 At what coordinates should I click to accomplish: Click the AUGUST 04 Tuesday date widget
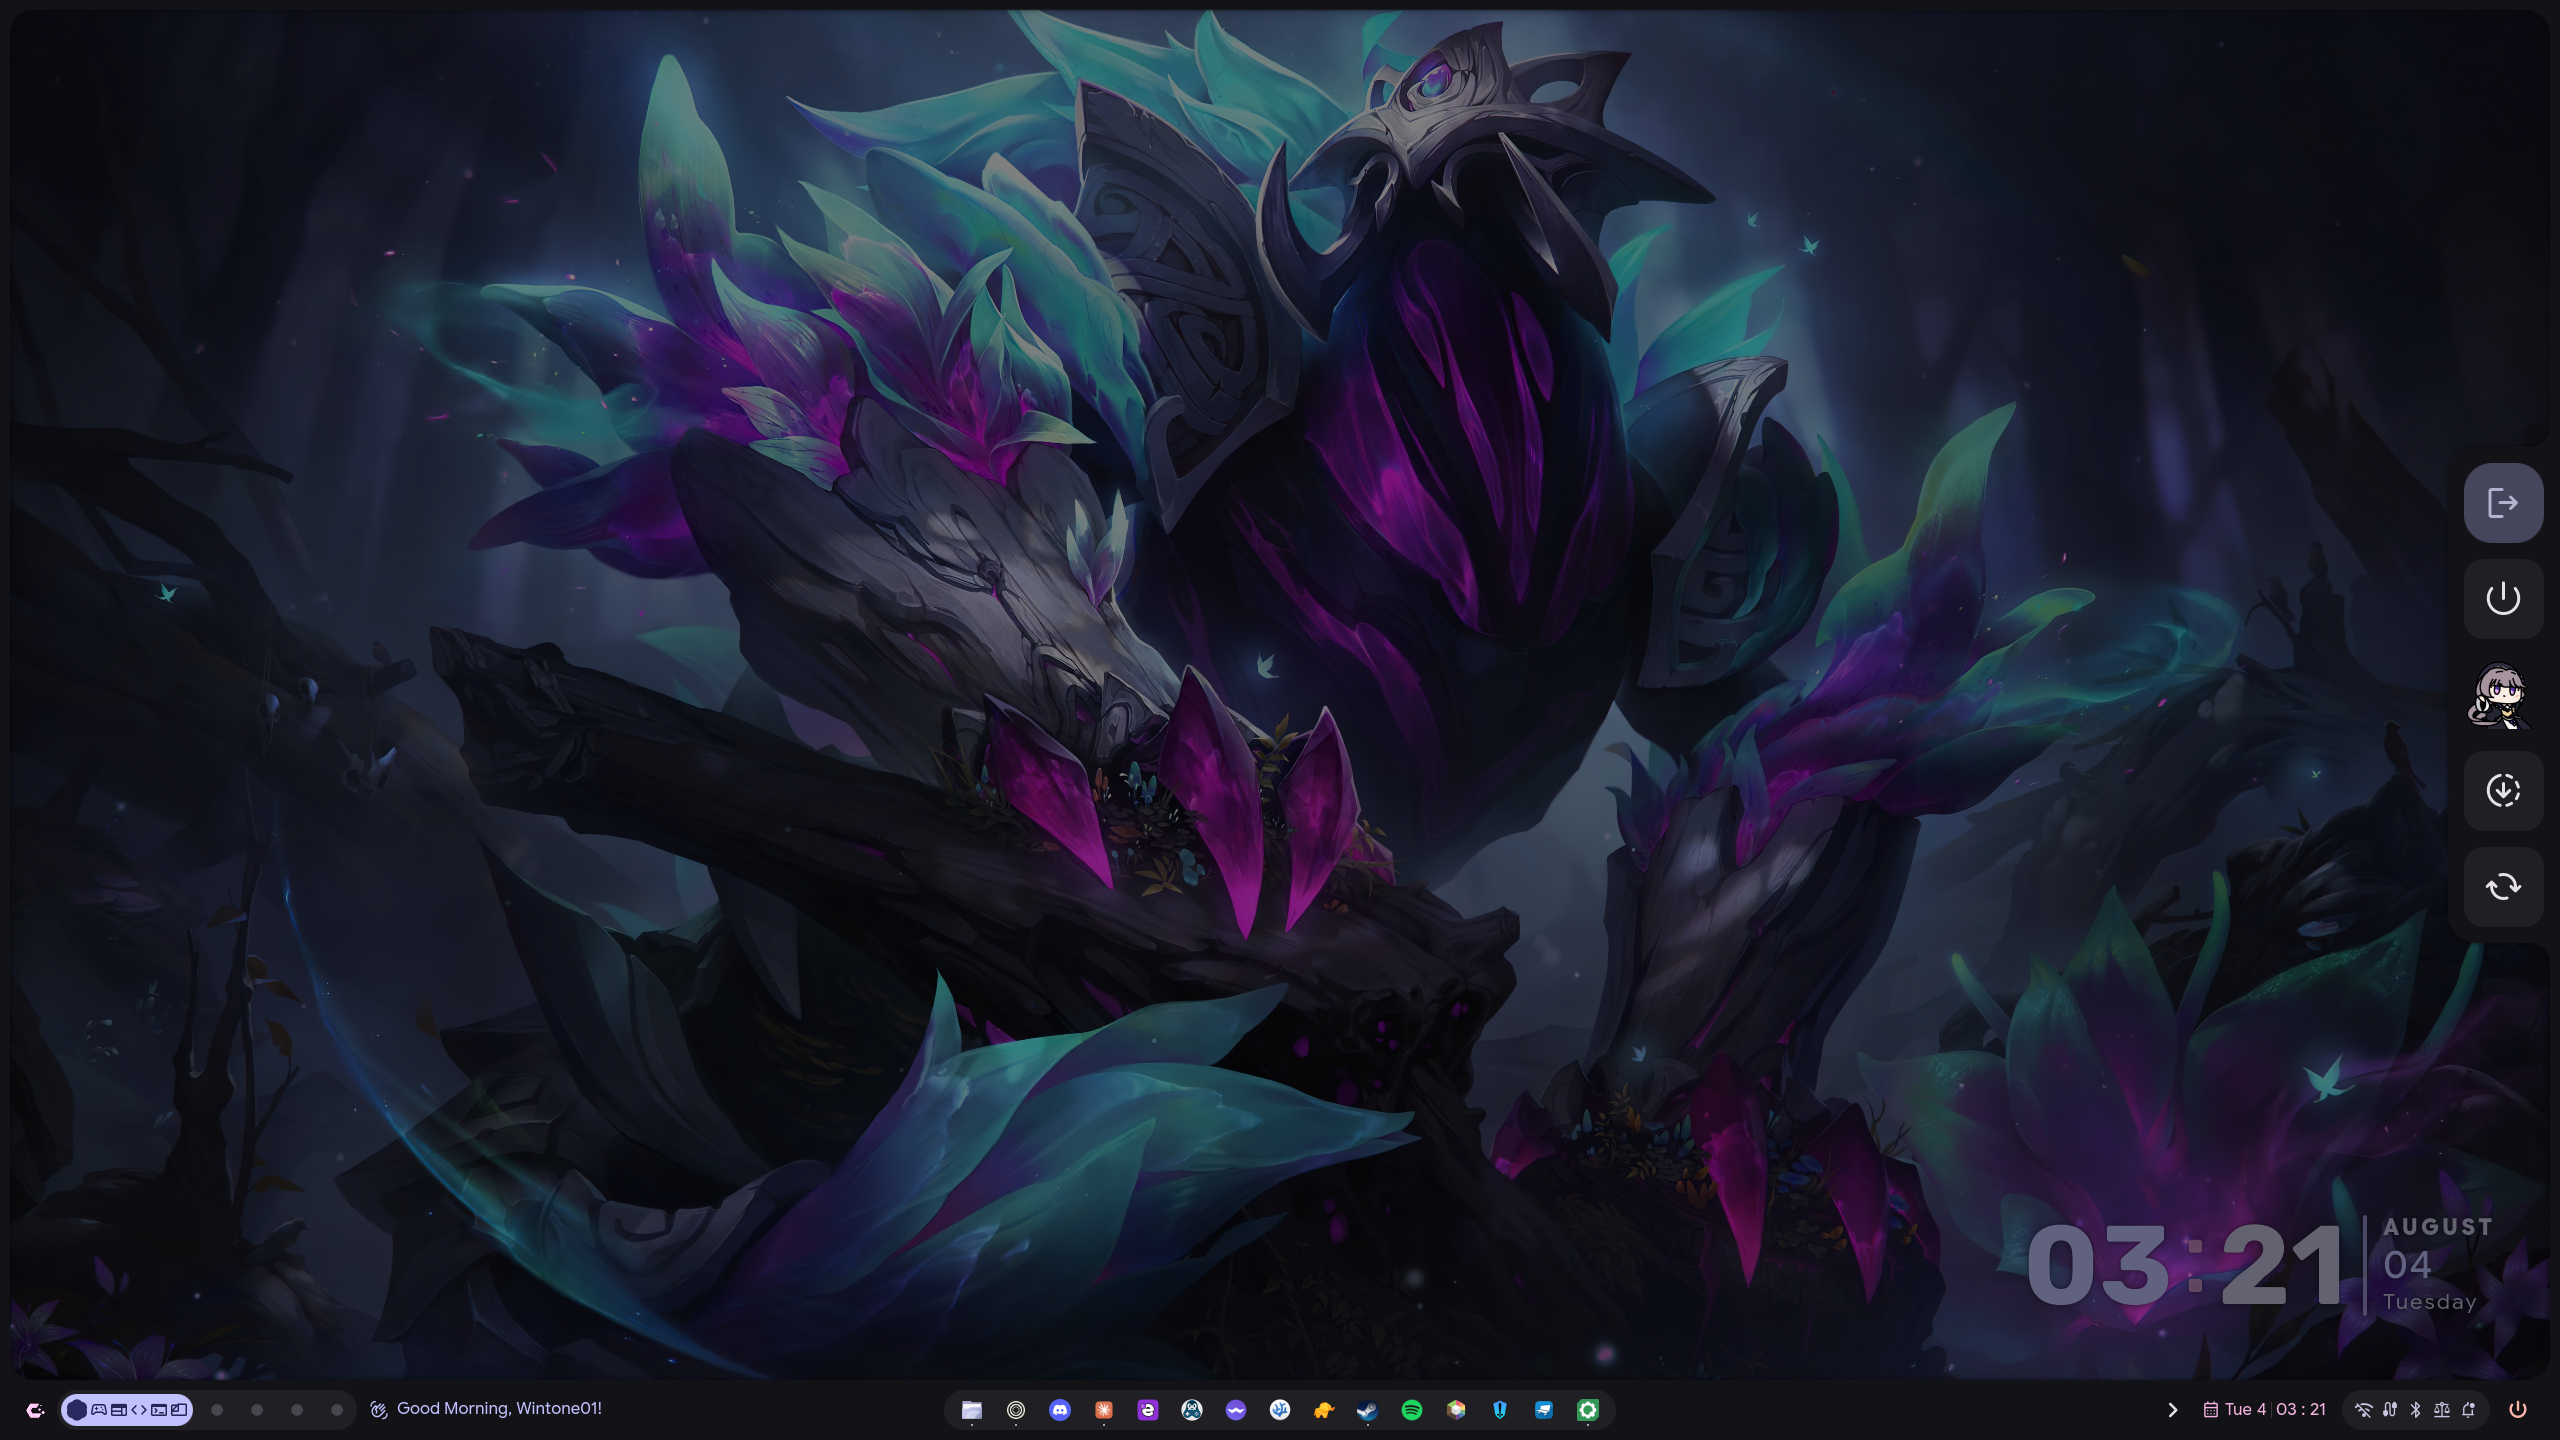pyautogui.click(x=2437, y=1264)
